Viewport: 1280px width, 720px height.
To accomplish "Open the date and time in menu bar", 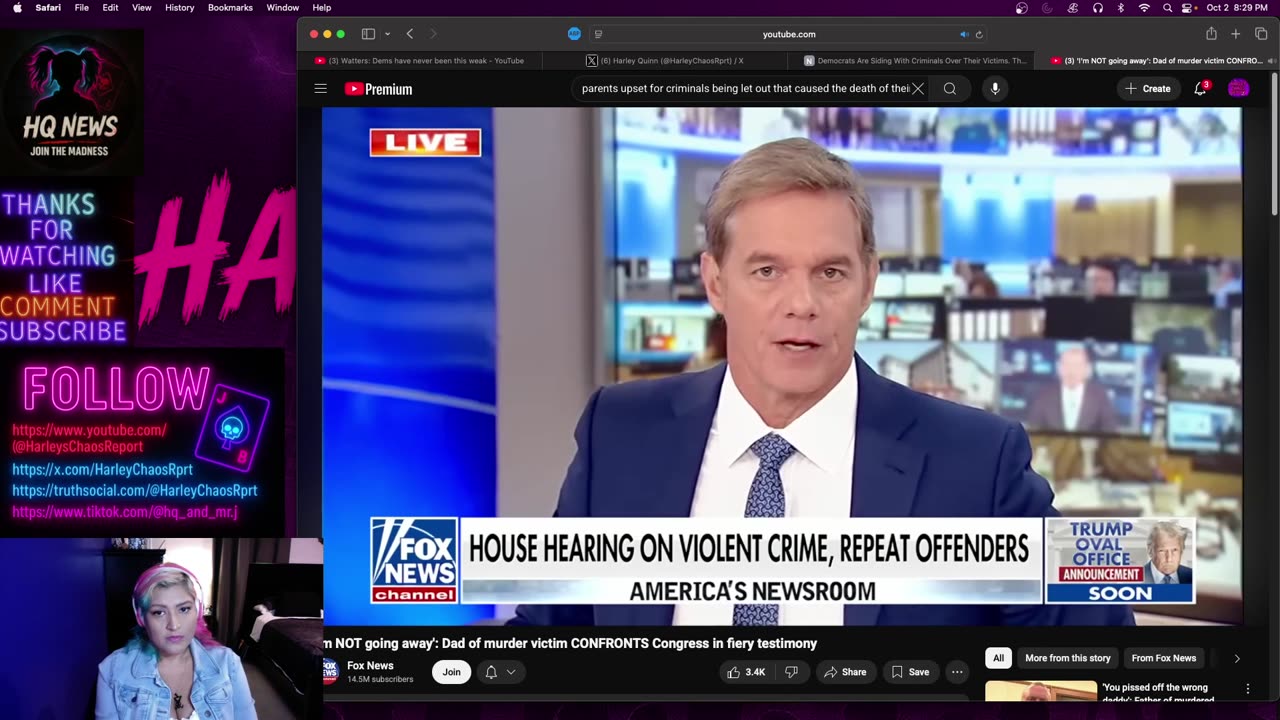I will click(x=1238, y=8).
